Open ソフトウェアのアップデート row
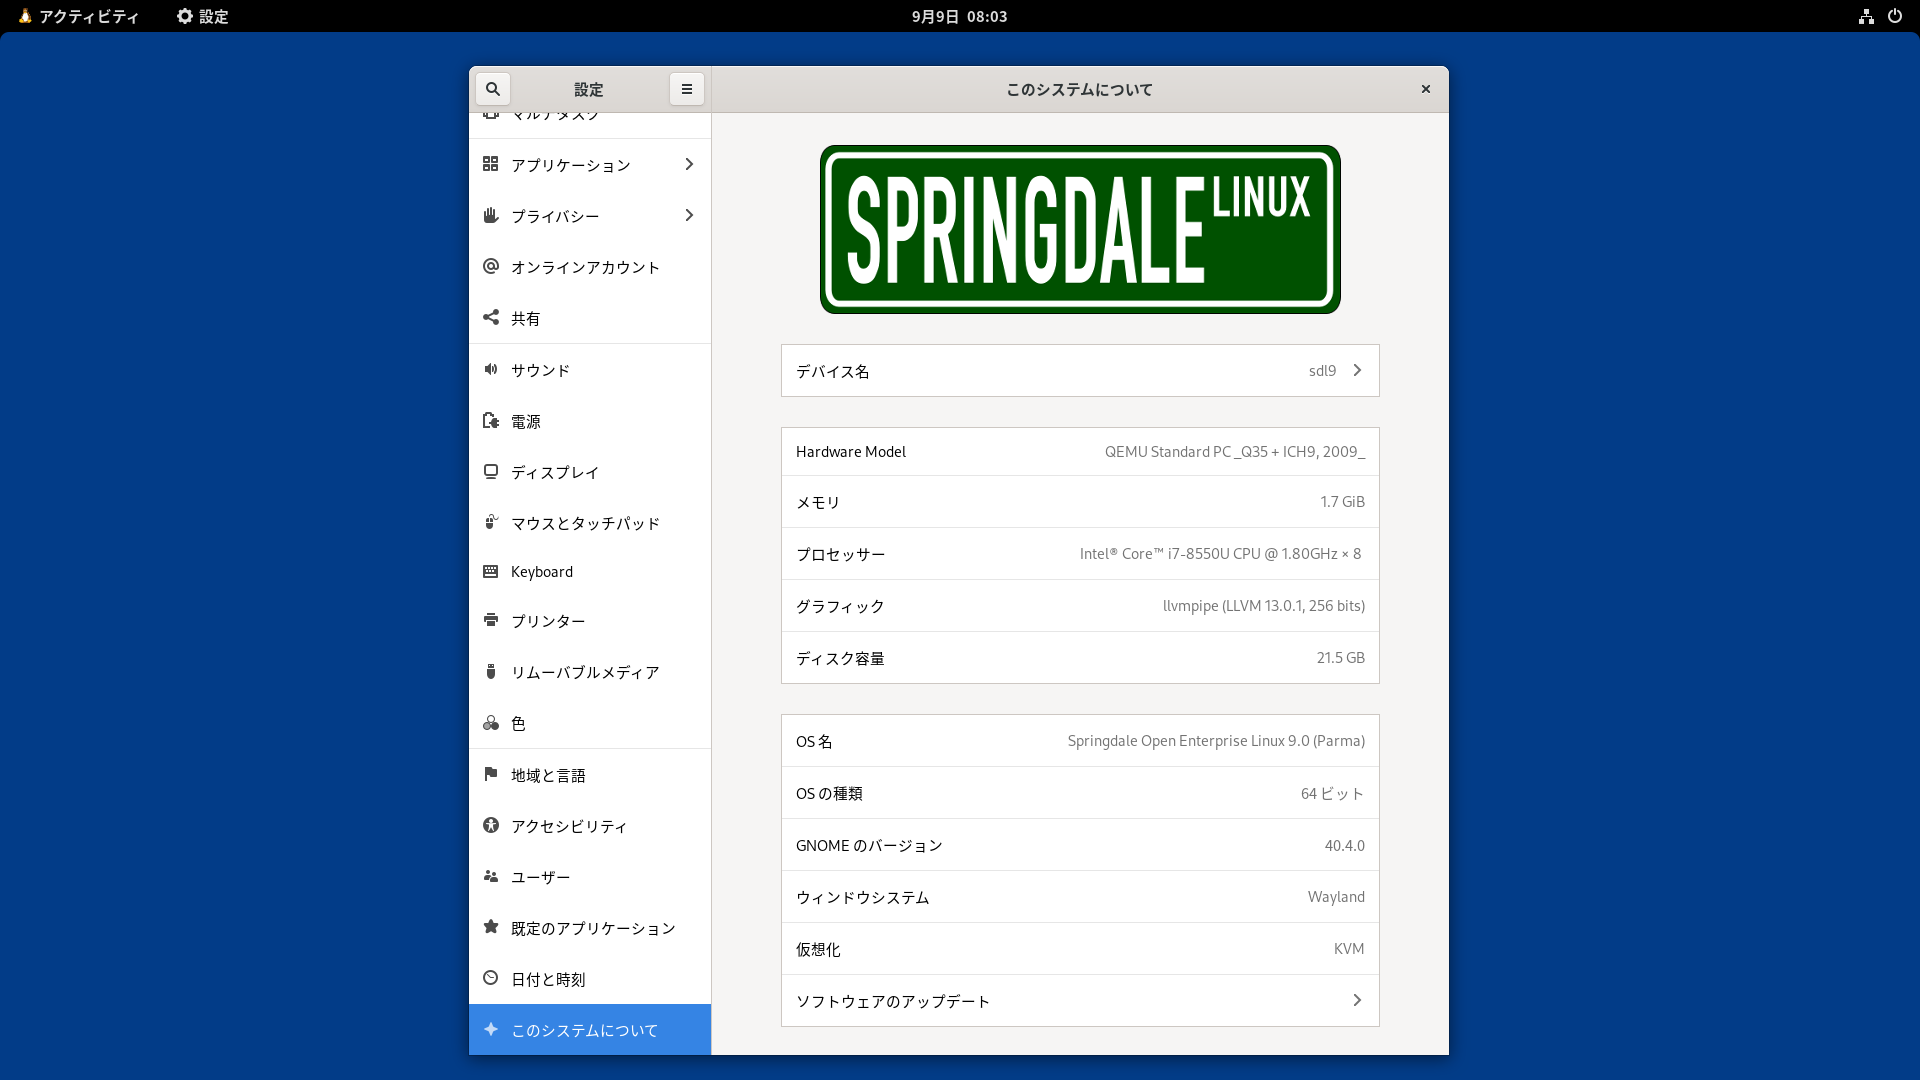 coord(1080,1001)
